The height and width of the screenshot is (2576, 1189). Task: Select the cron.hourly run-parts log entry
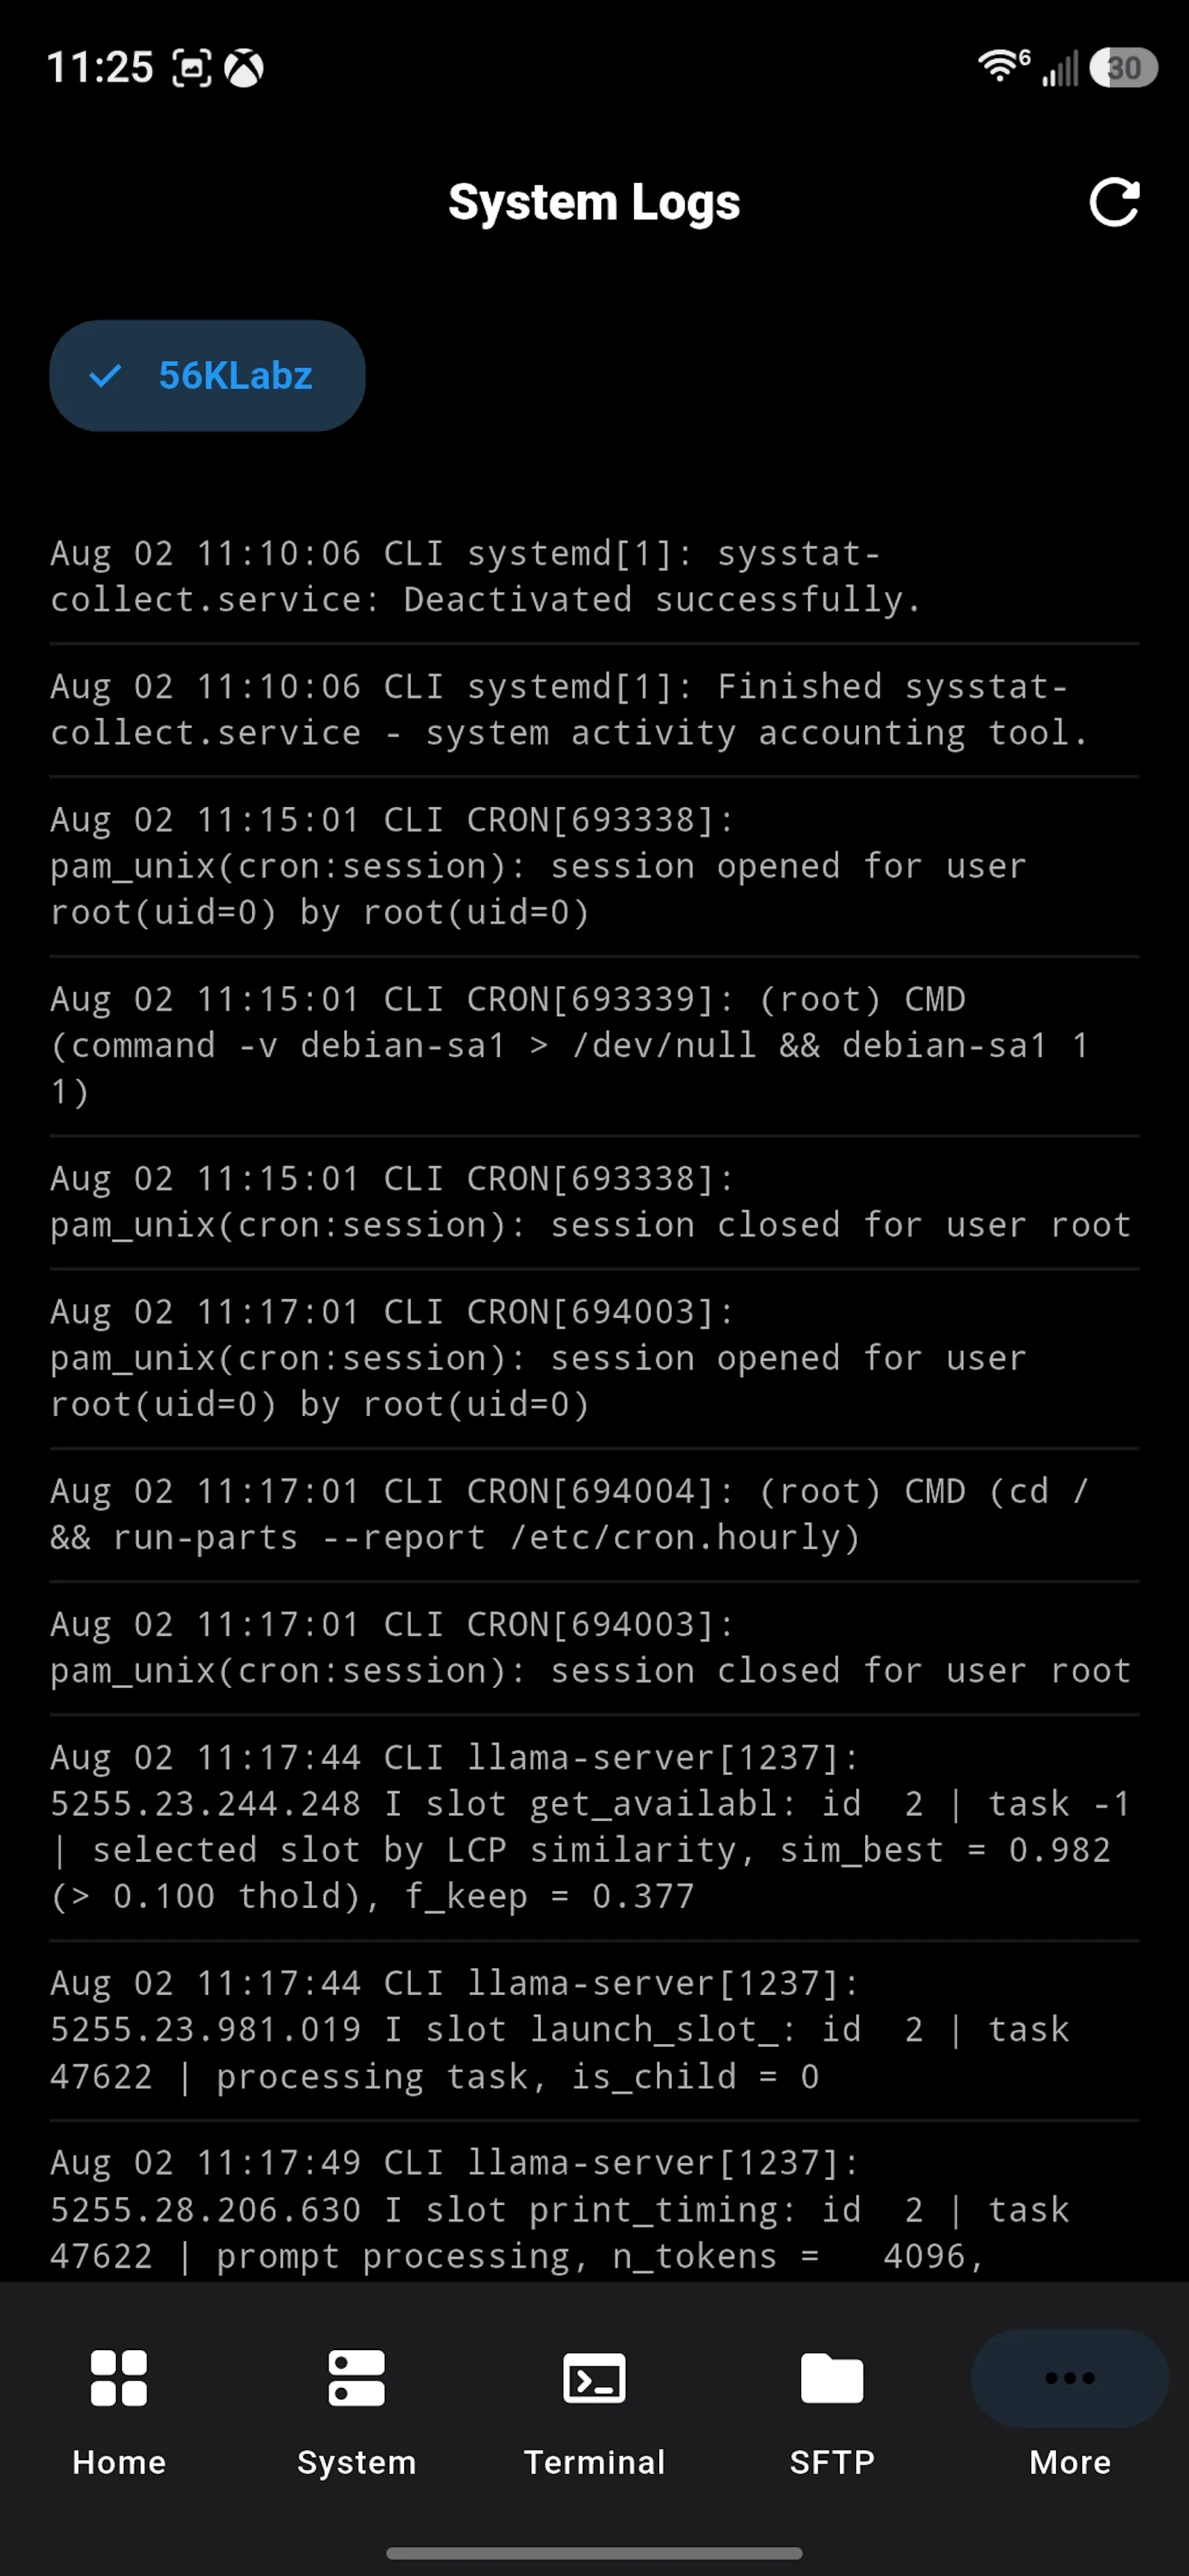coord(594,1514)
